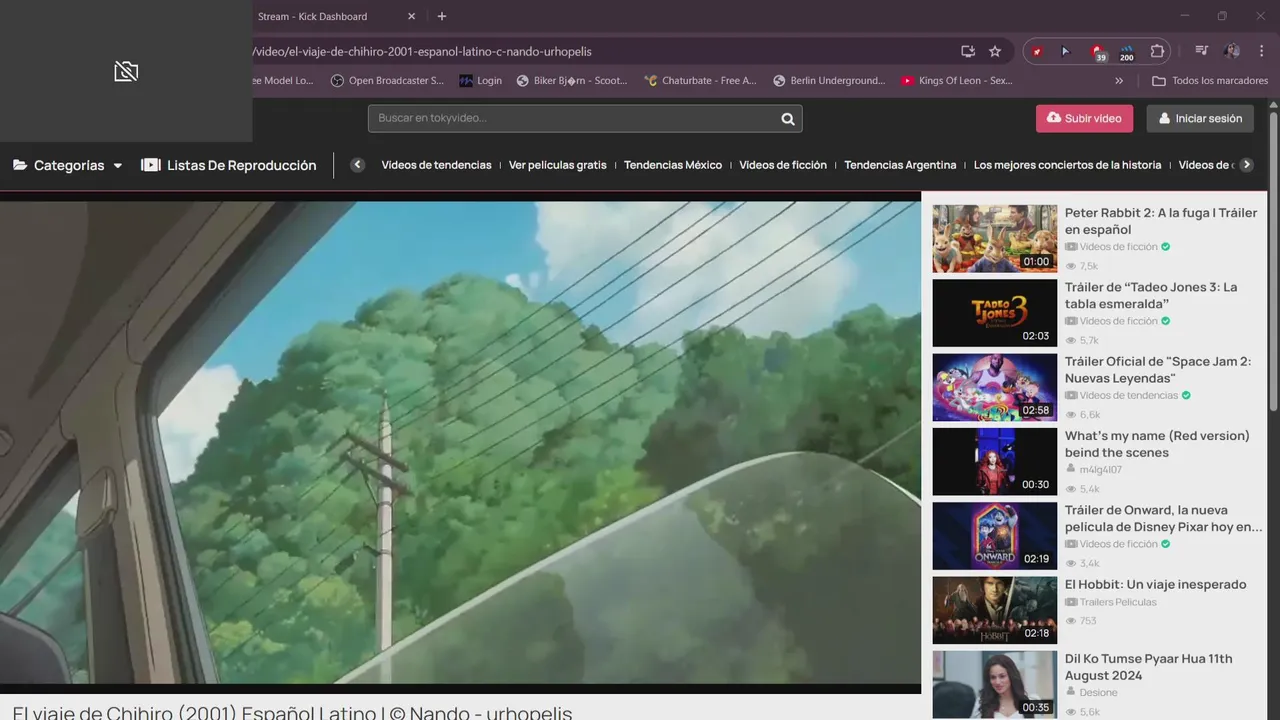Click the bookmark star icon in address bar
The image size is (1280, 720).
click(995, 51)
